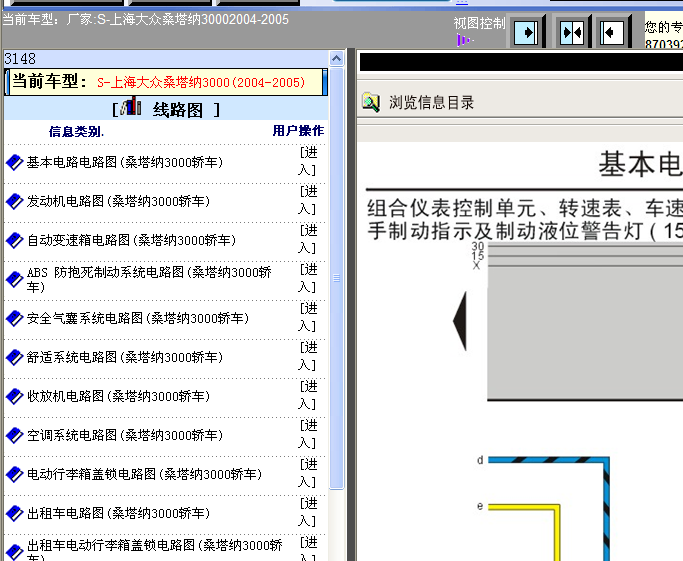This screenshot has width=683, height=561.
Task: Open 安全气囊系统电路图 via its 进入 link
Action: 308,317
